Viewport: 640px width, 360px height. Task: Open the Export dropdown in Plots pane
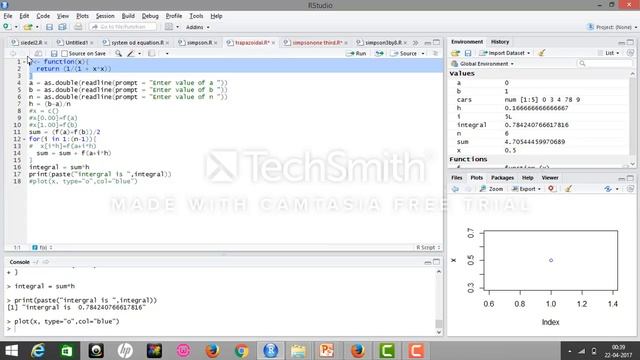pyautogui.click(x=526, y=189)
